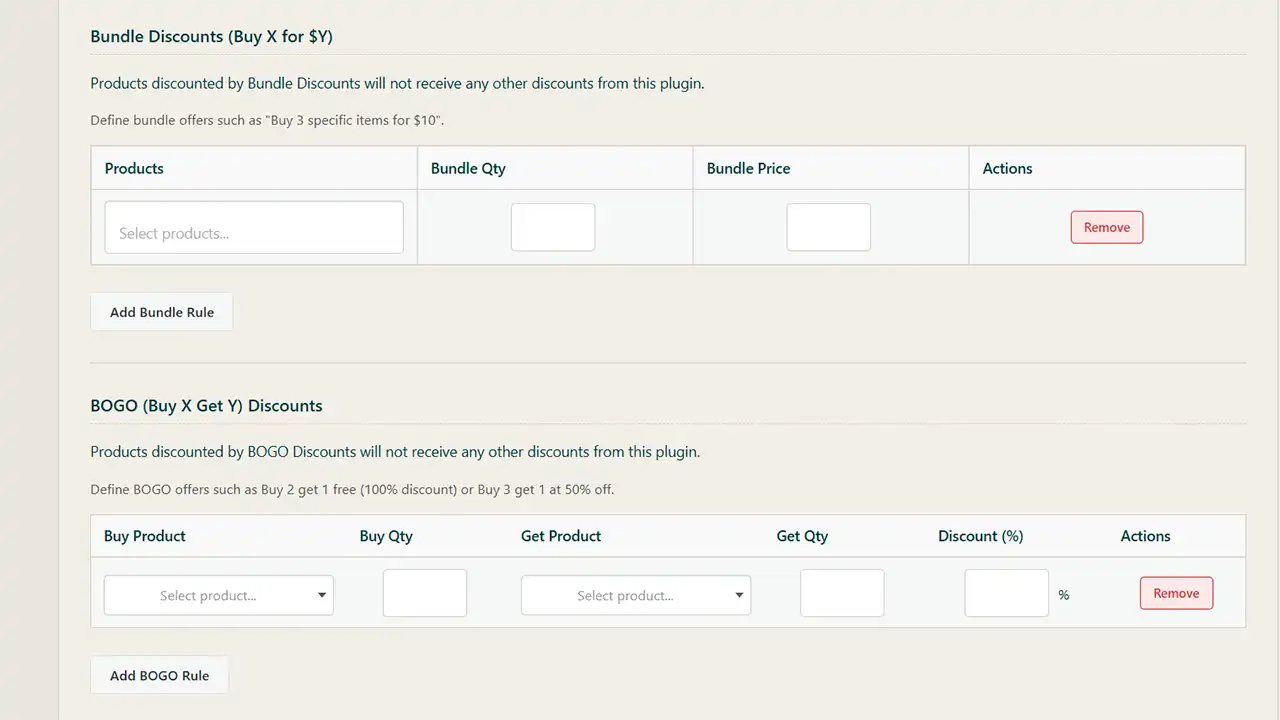Screen dimensions: 1280x720
Task: Click the Select products field in bundle row
Action: click(x=254, y=228)
